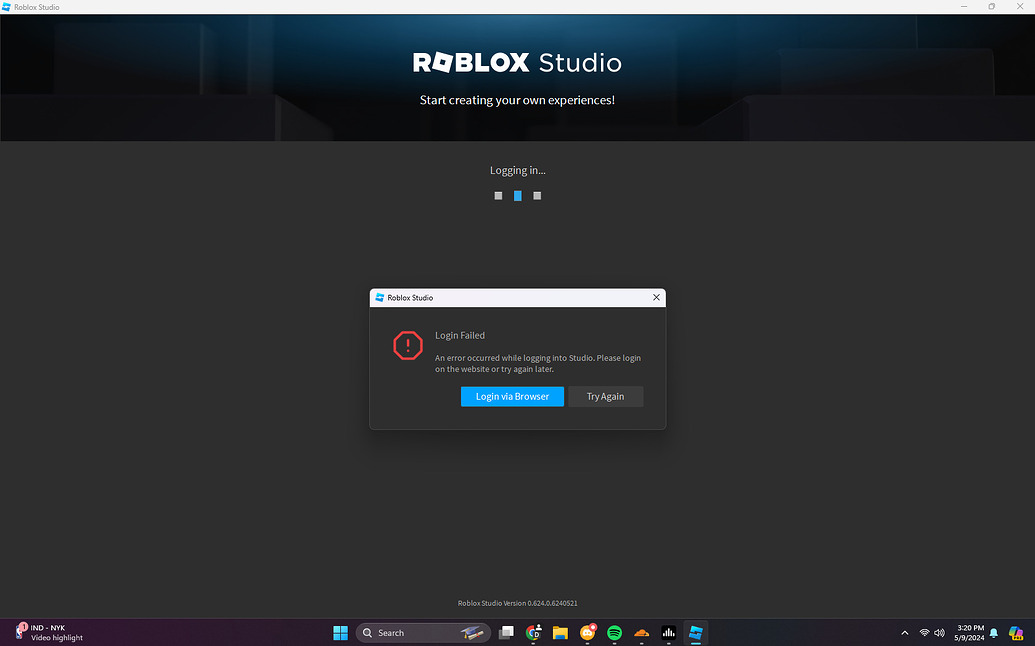The width and height of the screenshot is (1035, 646).
Task: Dismiss the Login Failed dialog
Action: pyautogui.click(x=656, y=297)
